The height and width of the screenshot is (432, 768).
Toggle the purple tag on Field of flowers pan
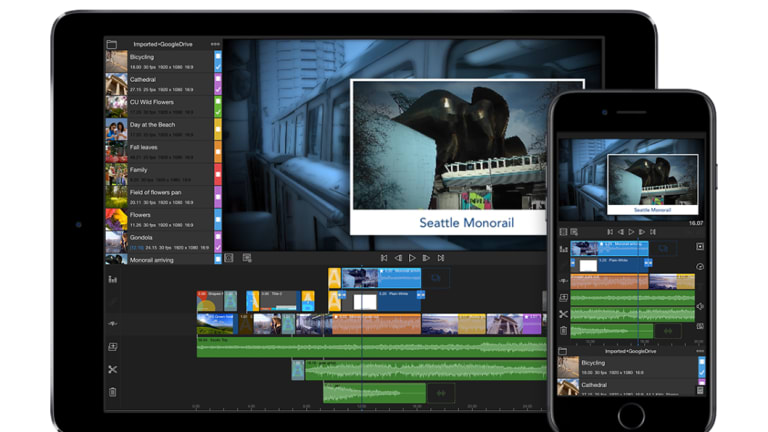click(218, 196)
